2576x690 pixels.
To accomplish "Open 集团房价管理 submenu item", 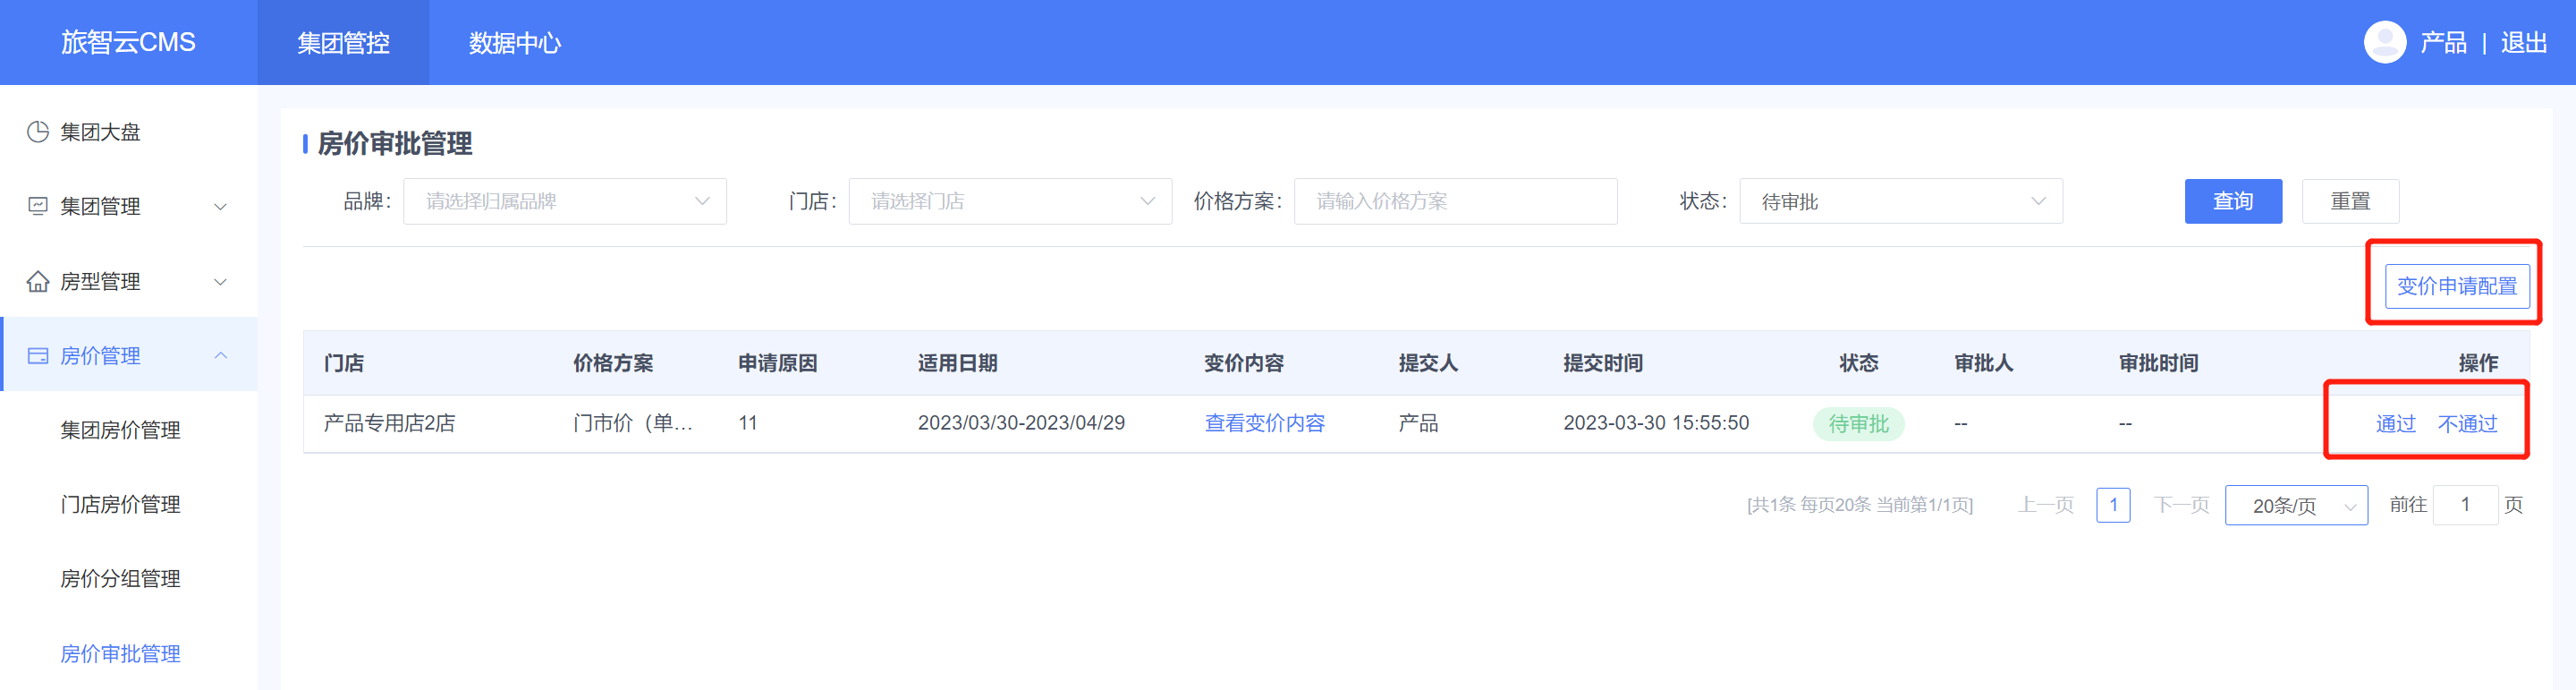I will click(120, 430).
